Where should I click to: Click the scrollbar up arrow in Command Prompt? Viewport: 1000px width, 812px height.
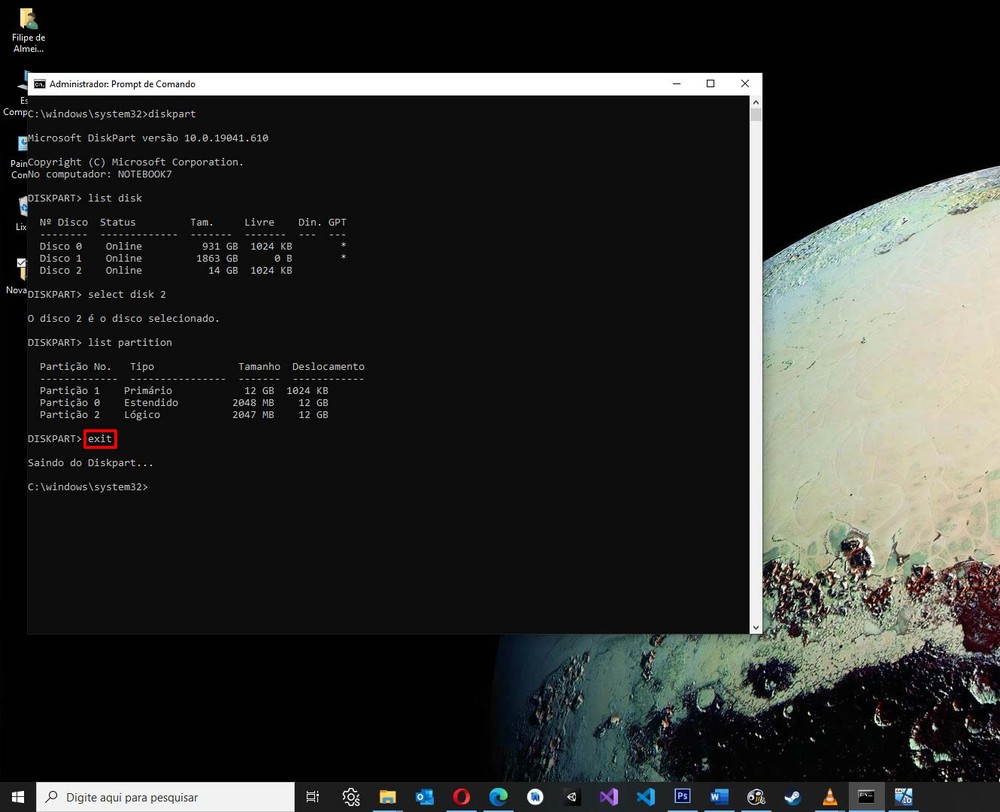point(756,103)
